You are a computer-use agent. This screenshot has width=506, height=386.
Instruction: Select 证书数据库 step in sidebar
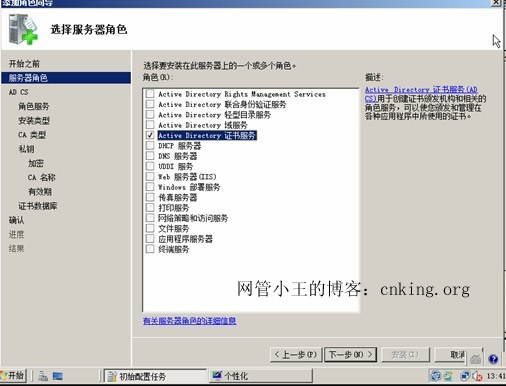coord(38,206)
